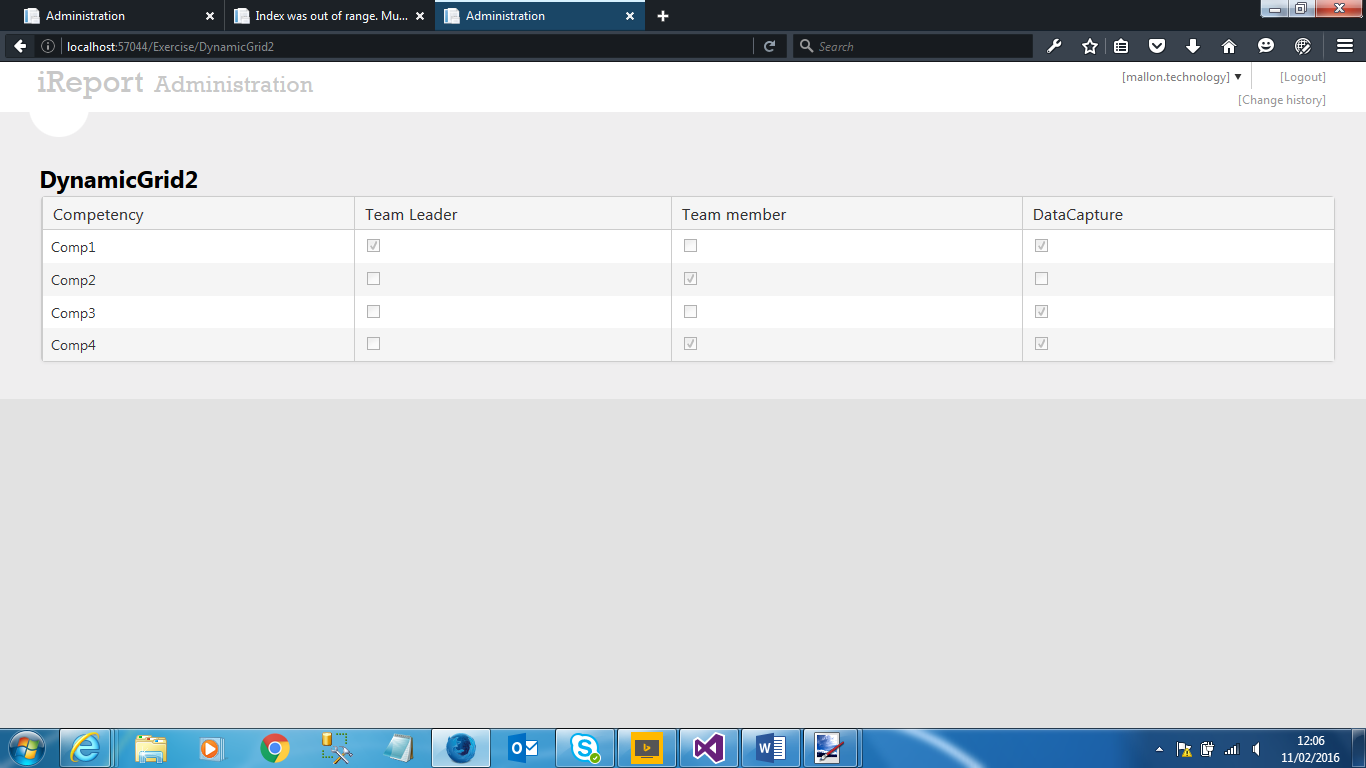This screenshot has width=1366, height=768.
Task: Open the Firefox hamburger menu
Action: point(1345,46)
